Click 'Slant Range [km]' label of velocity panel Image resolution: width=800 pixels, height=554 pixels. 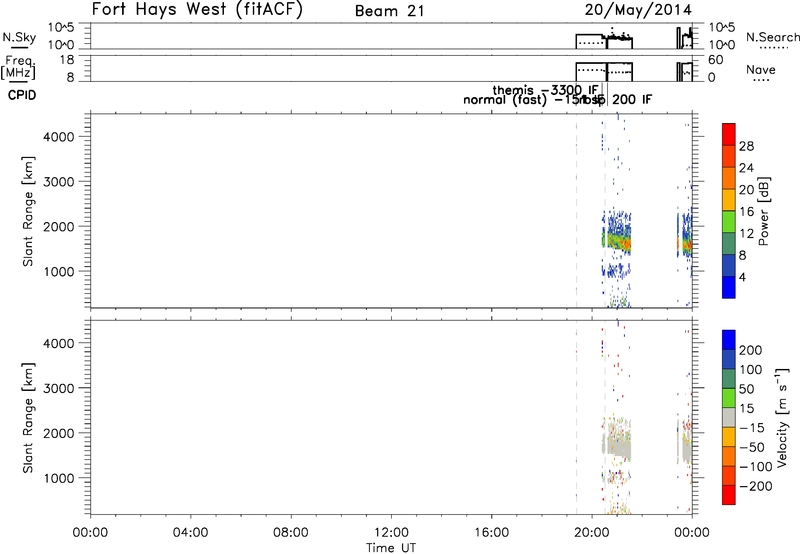click(x=28, y=418)
